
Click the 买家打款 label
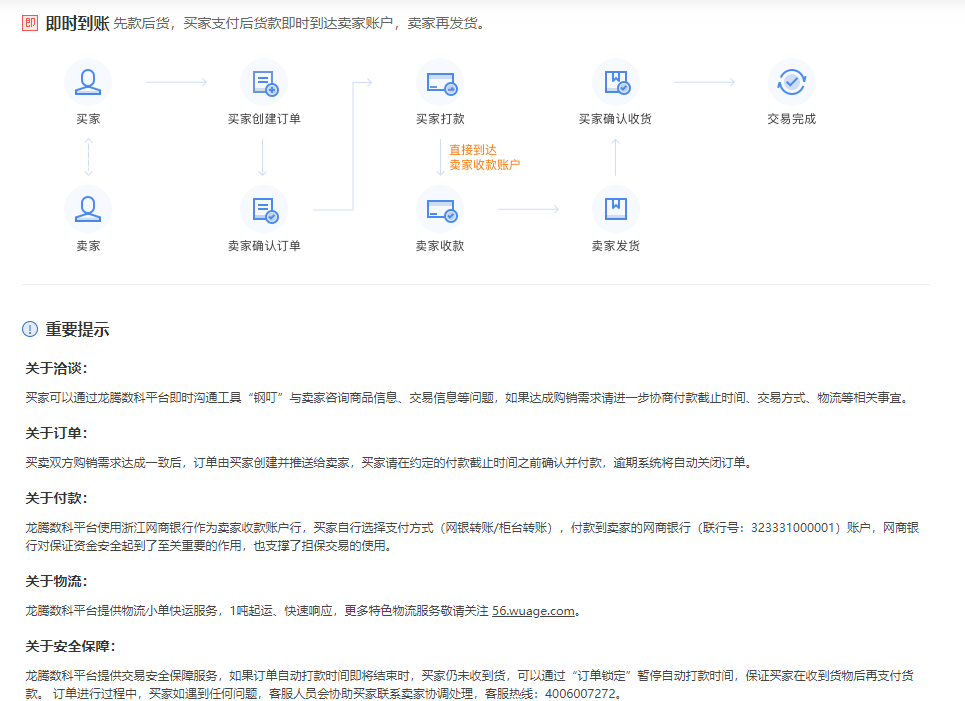440,119
